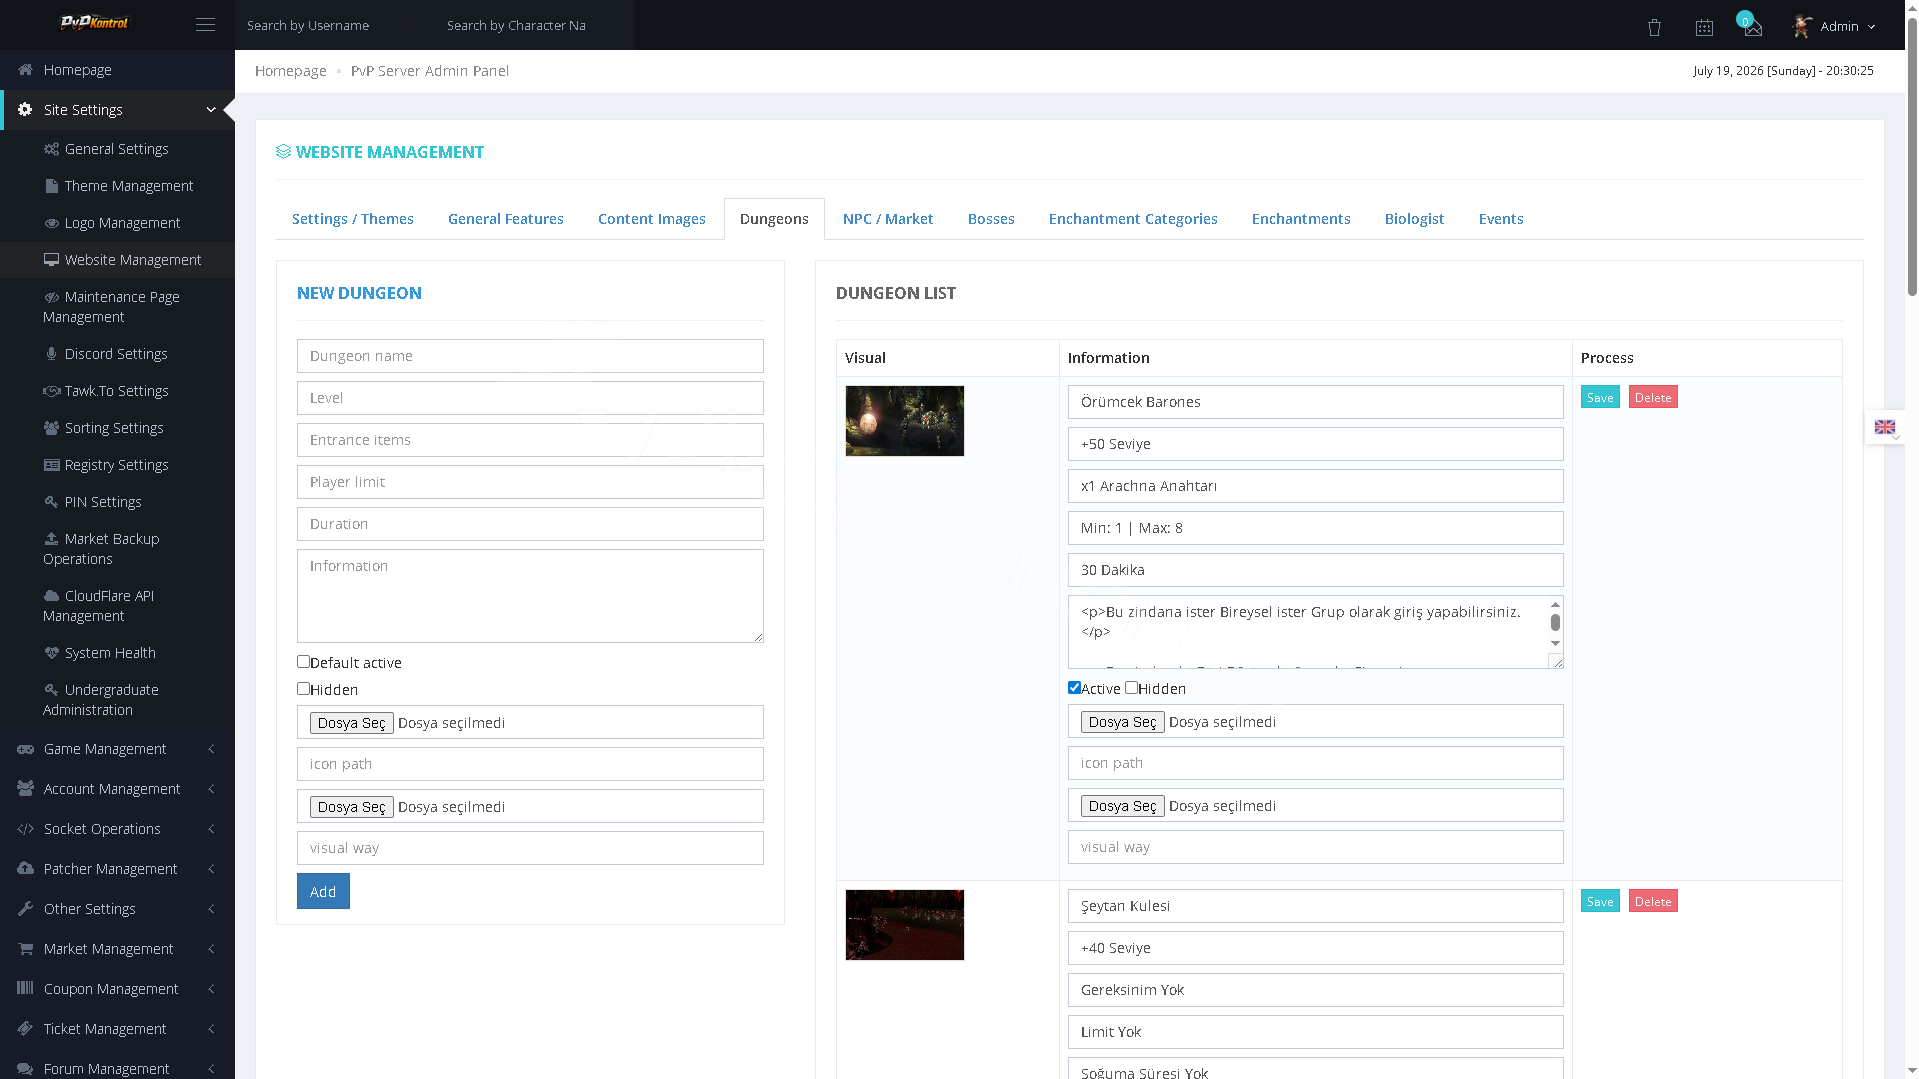Click the Game Management gamepad icon

(x=26, y=749)
